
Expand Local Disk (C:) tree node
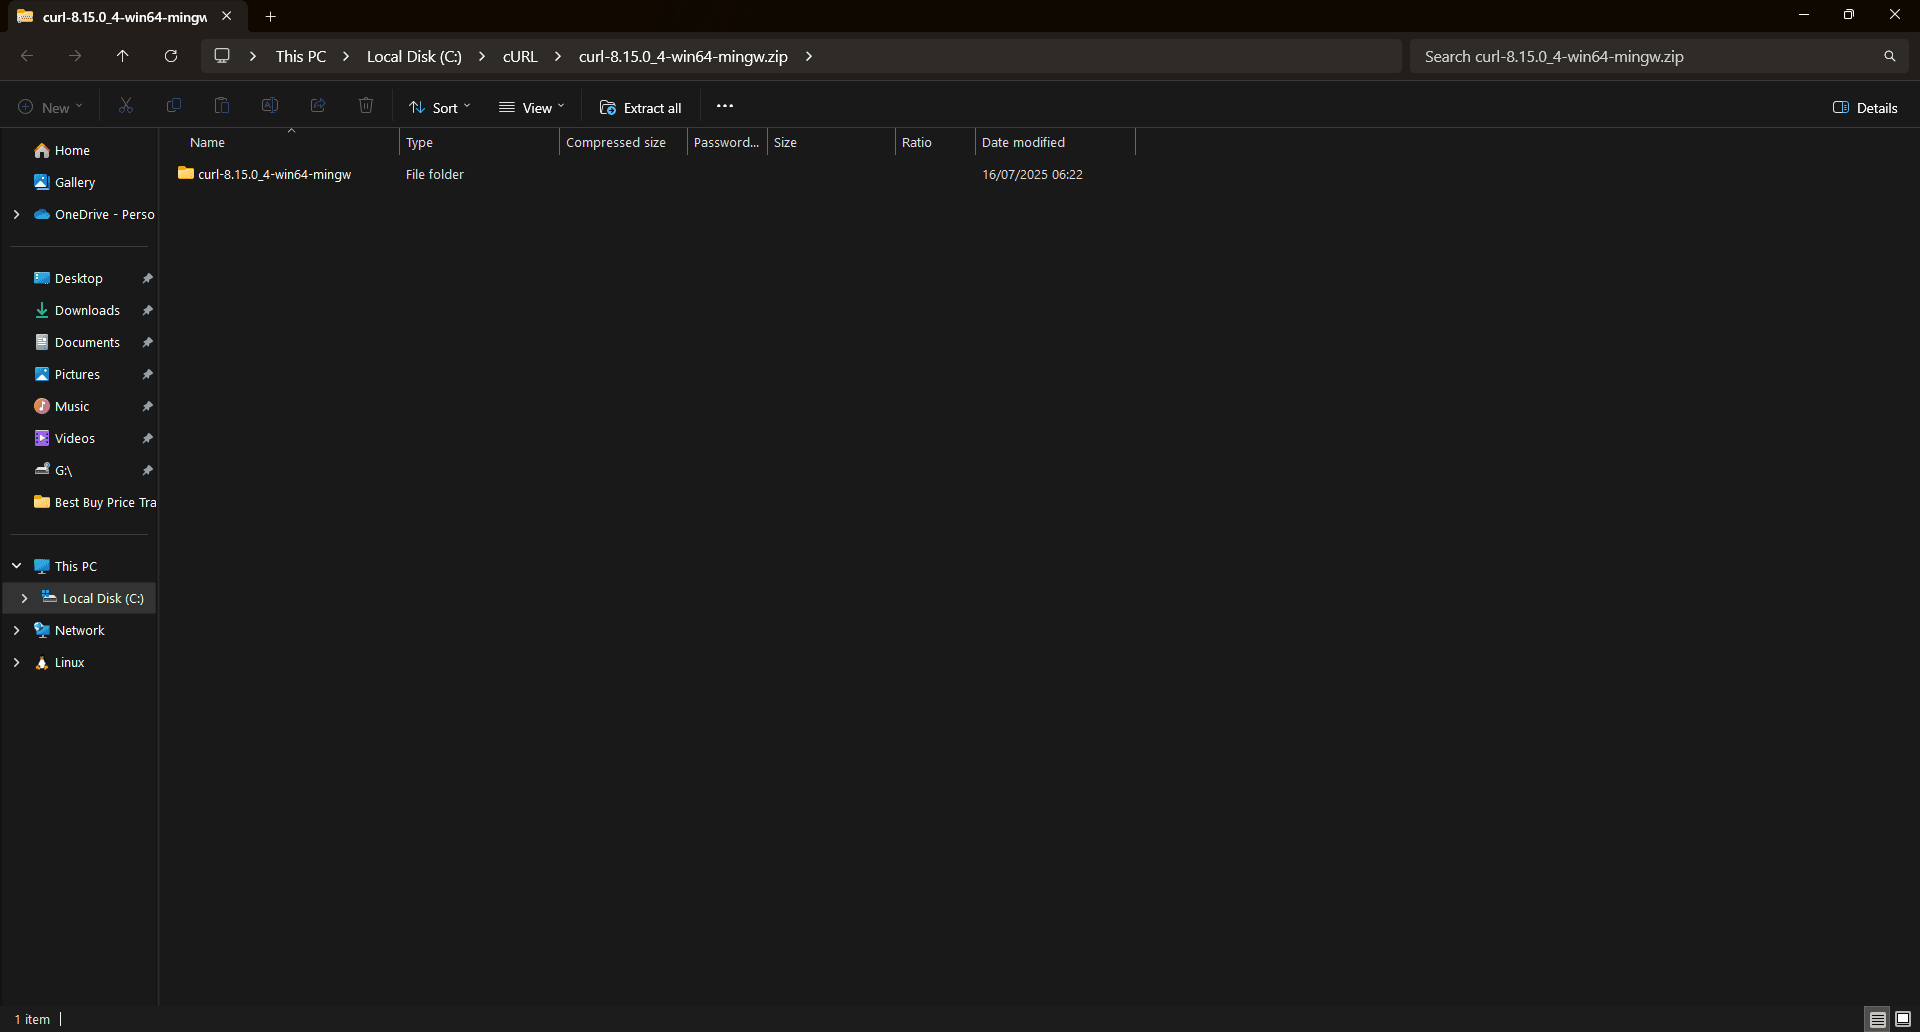pos(24,599)
